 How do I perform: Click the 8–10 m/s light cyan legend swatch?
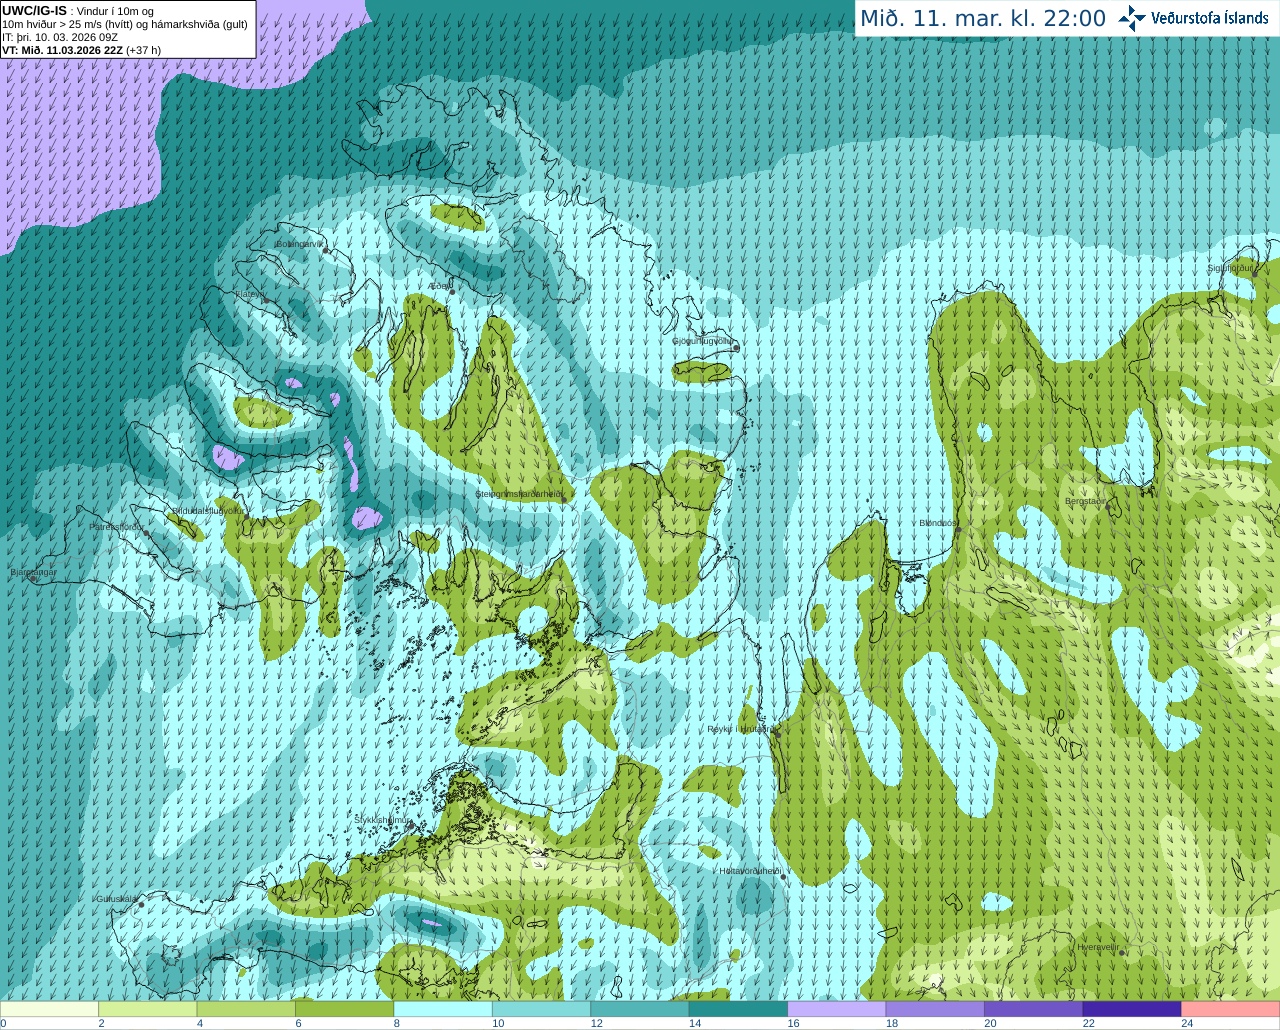443,1009
